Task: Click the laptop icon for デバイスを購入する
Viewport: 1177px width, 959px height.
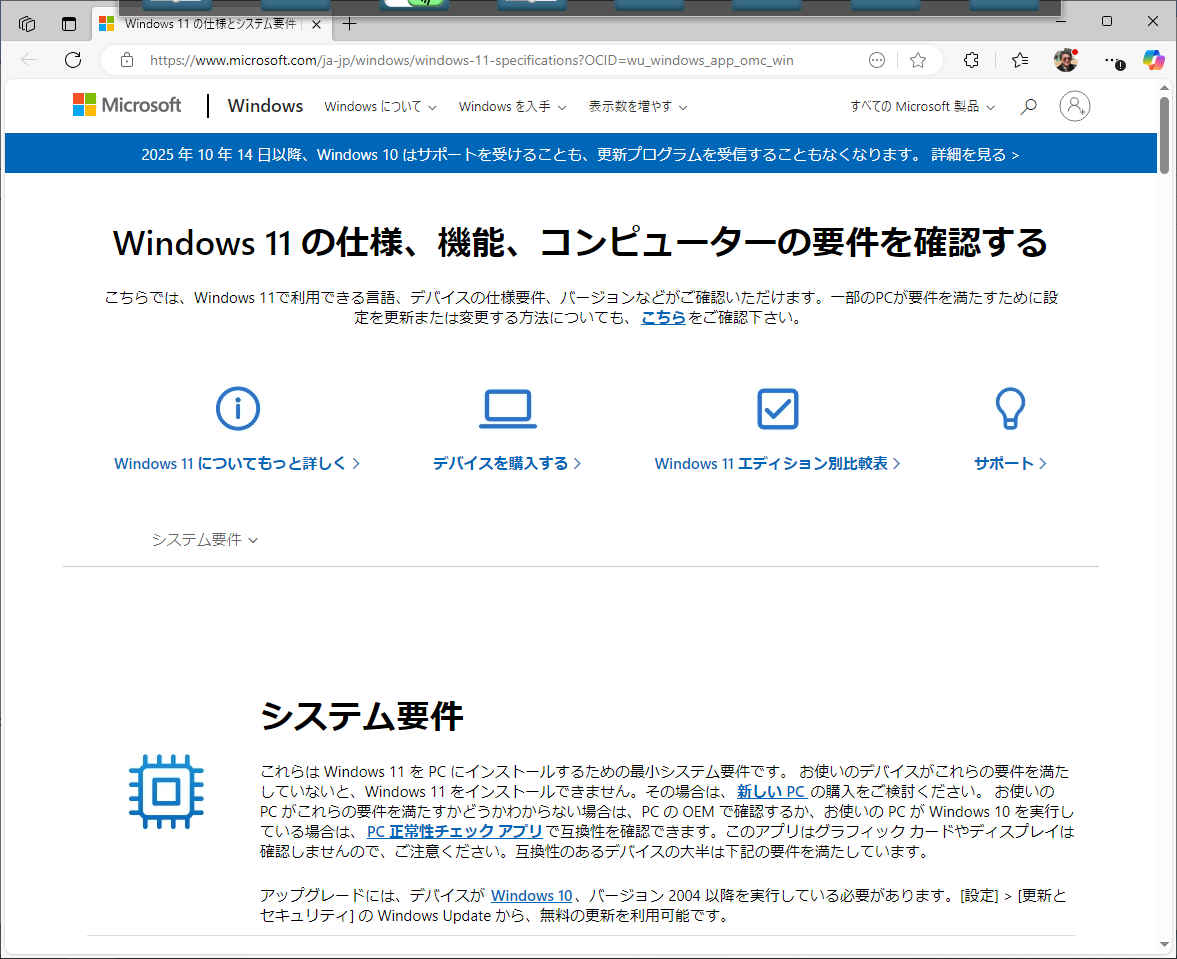Action: click(507, 408)
